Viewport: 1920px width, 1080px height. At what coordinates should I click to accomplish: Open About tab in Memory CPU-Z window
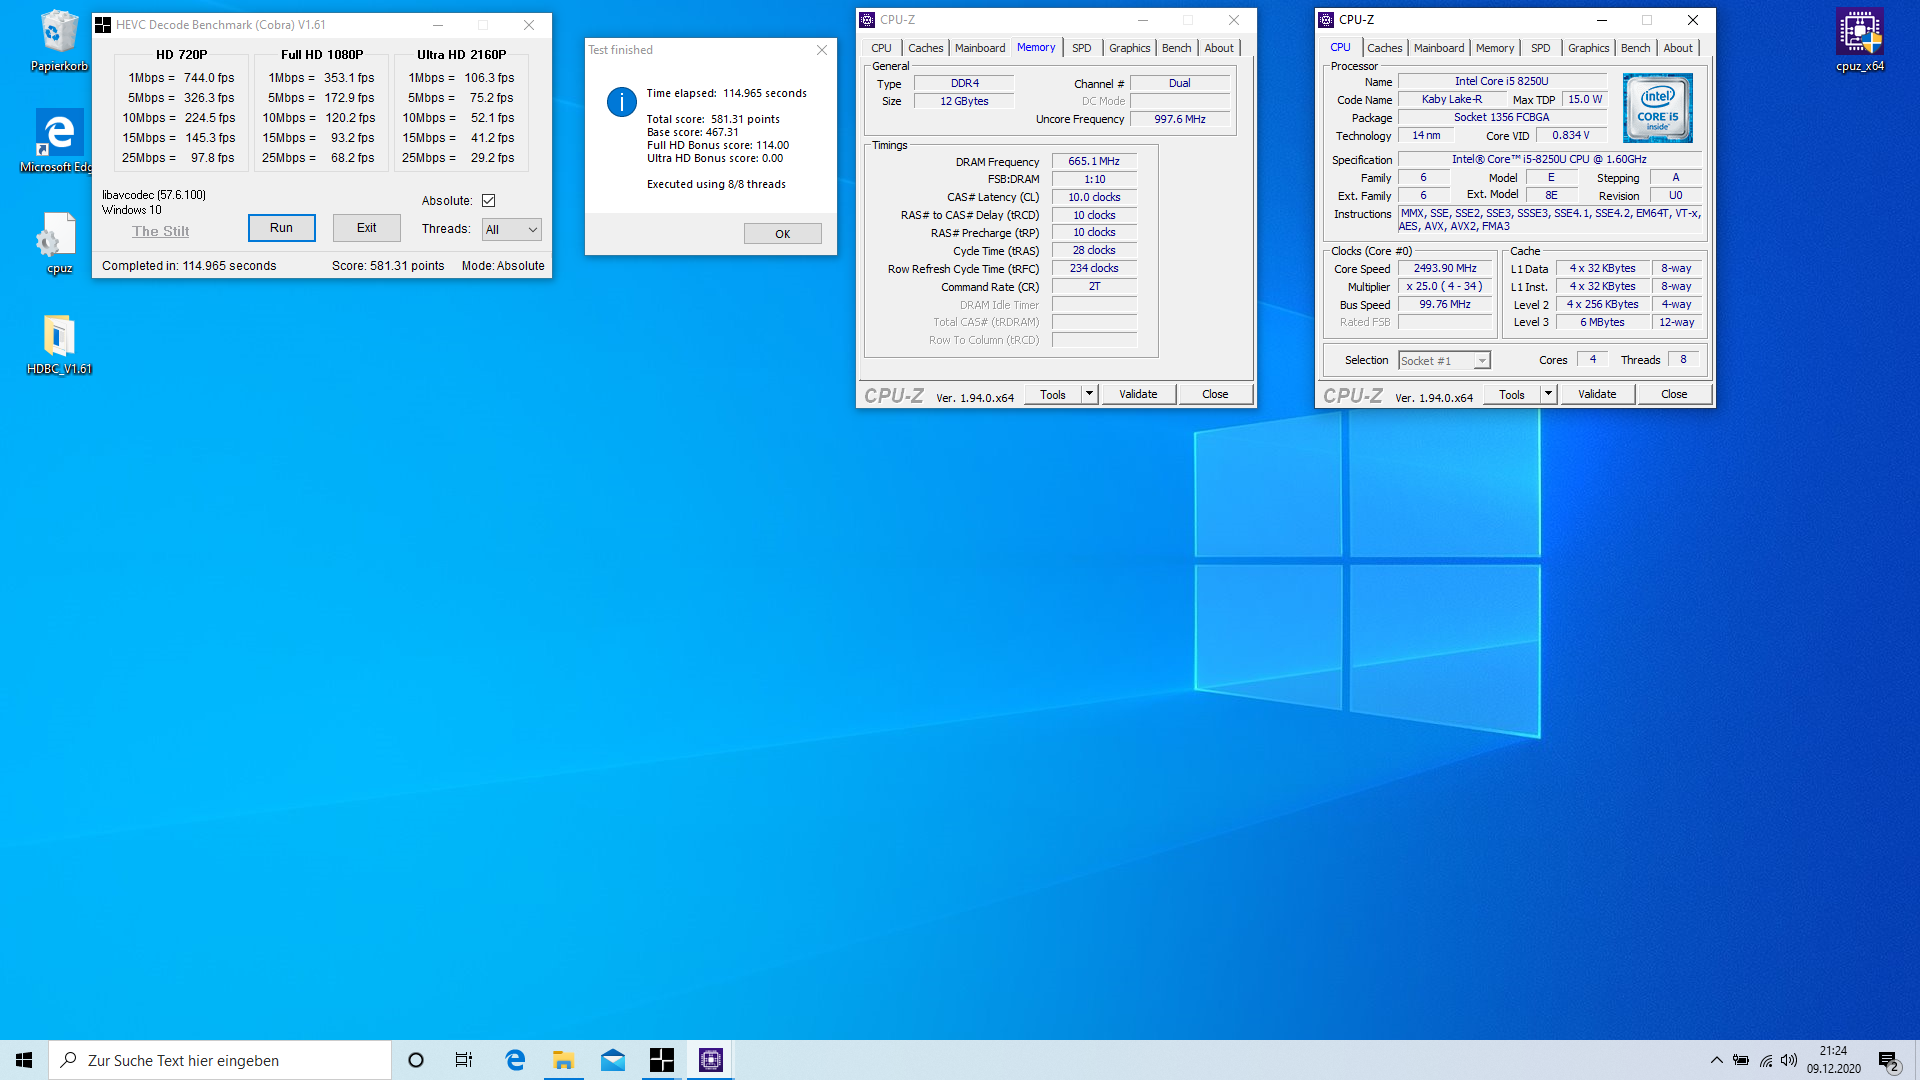[1218, 48]
